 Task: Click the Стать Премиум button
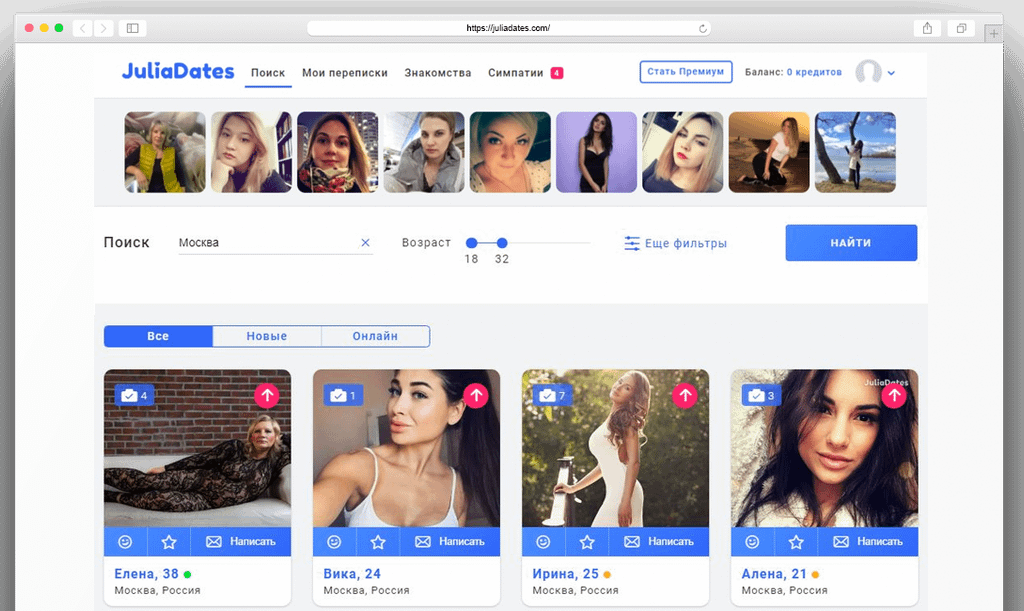686,72
